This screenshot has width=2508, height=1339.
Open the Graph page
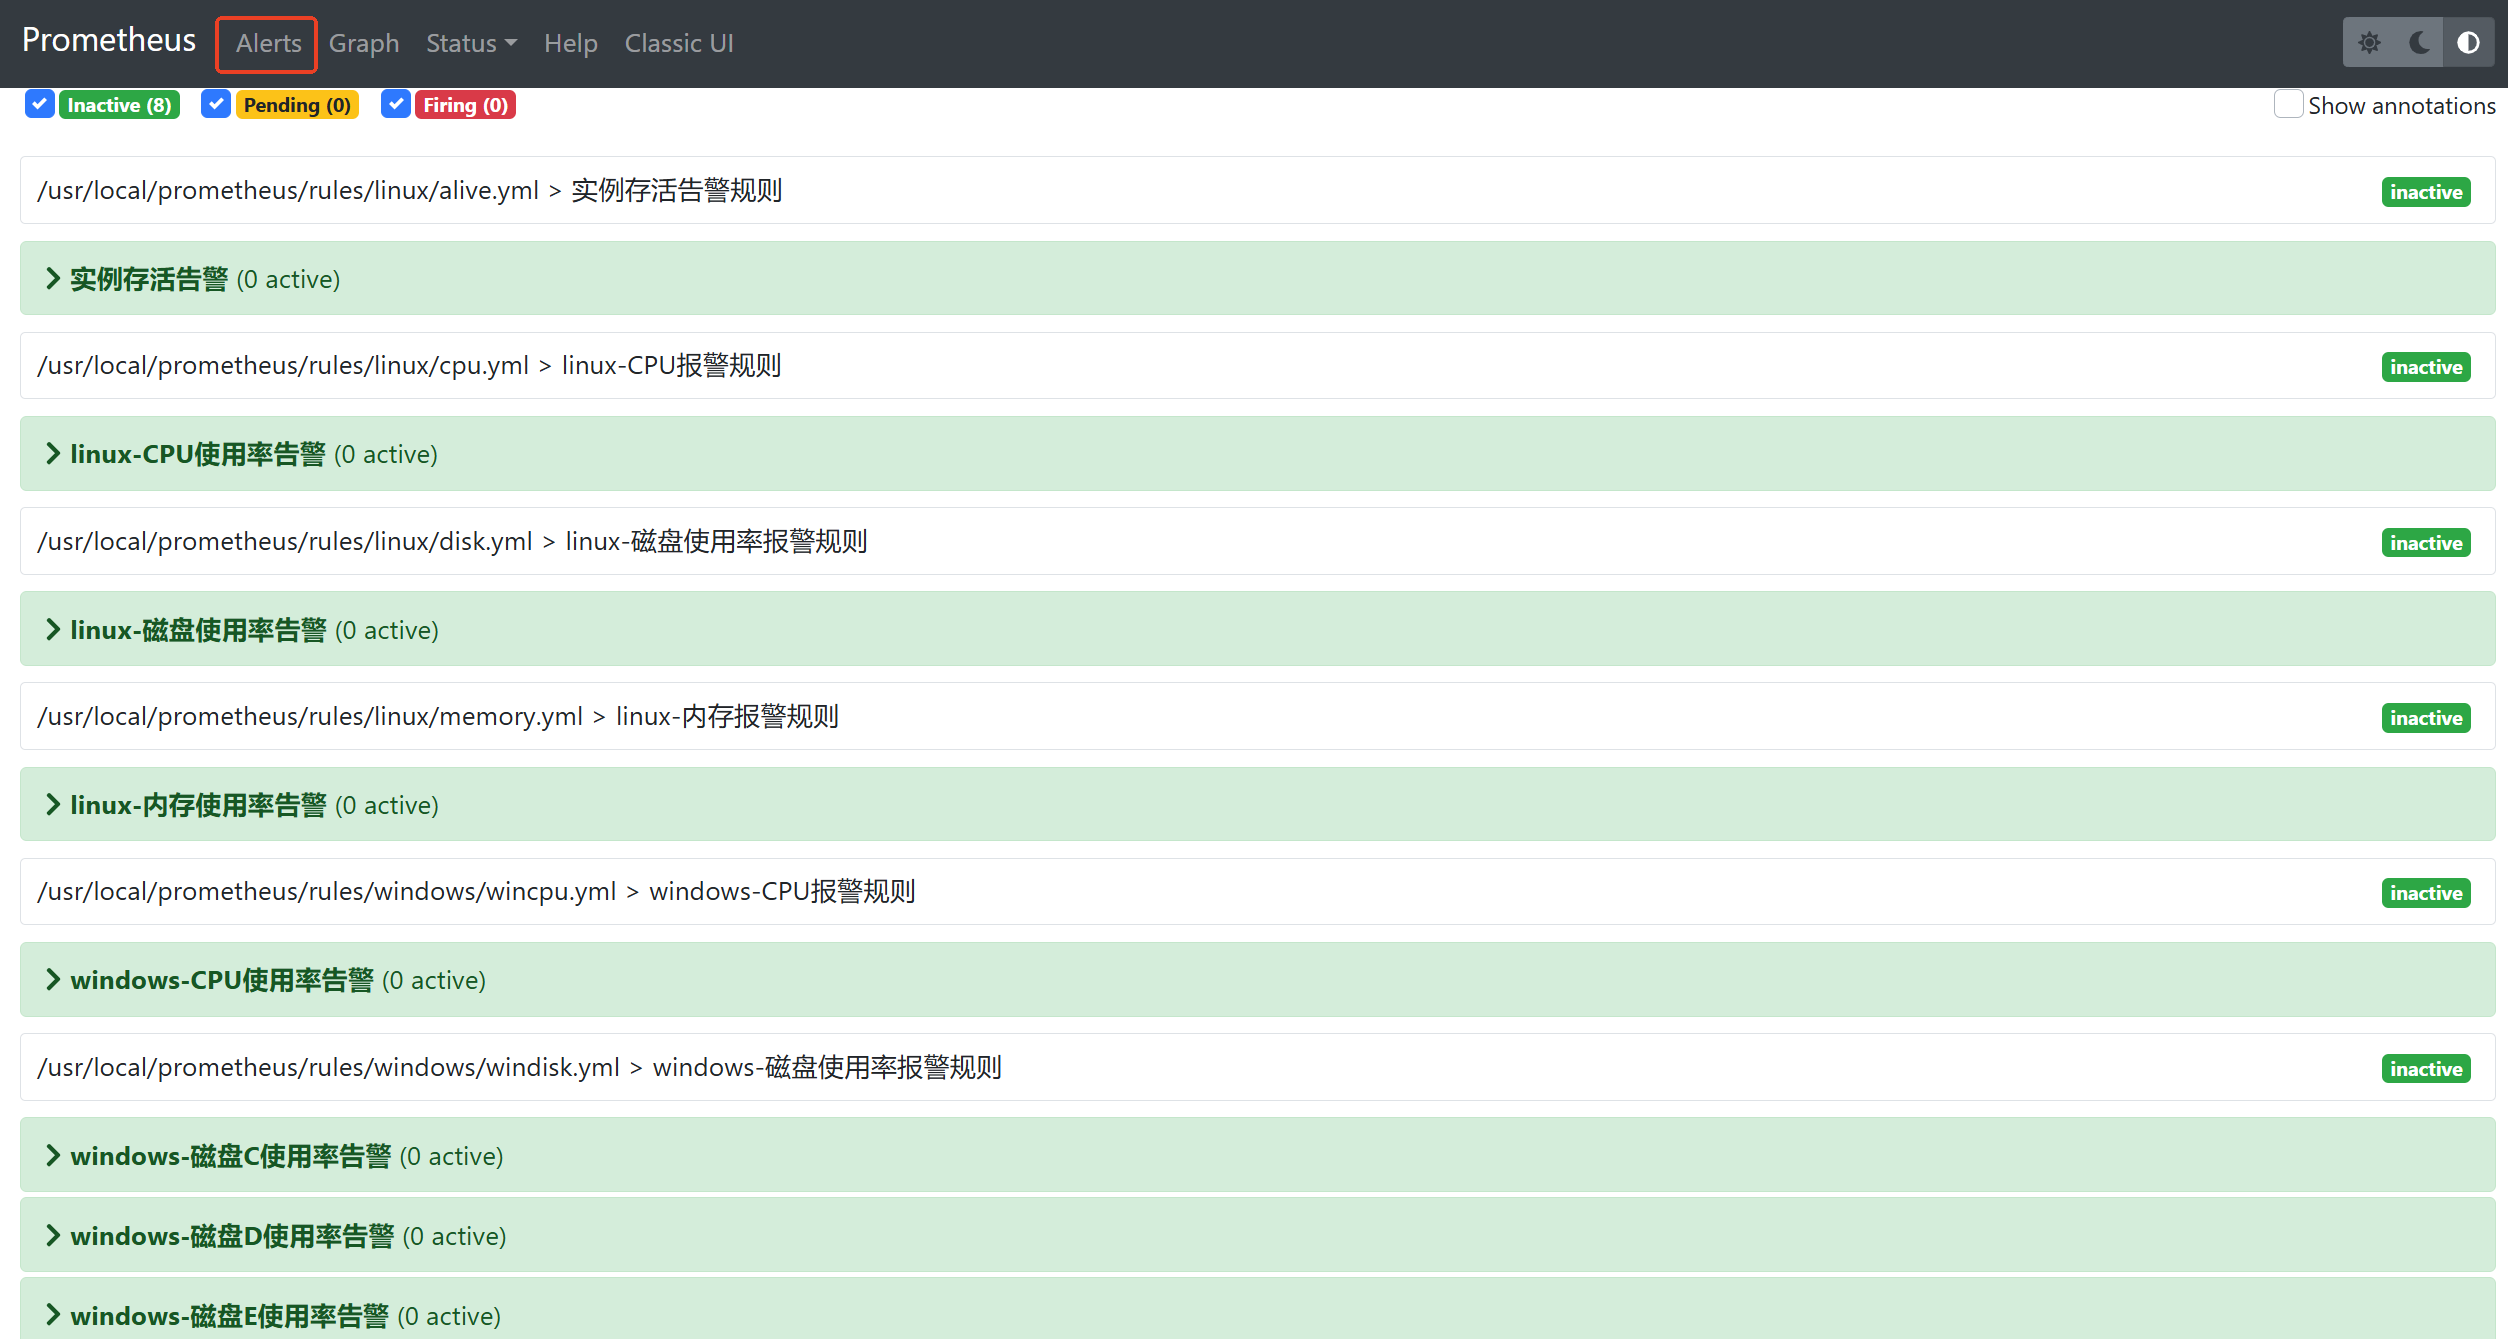tap(364, 43)
